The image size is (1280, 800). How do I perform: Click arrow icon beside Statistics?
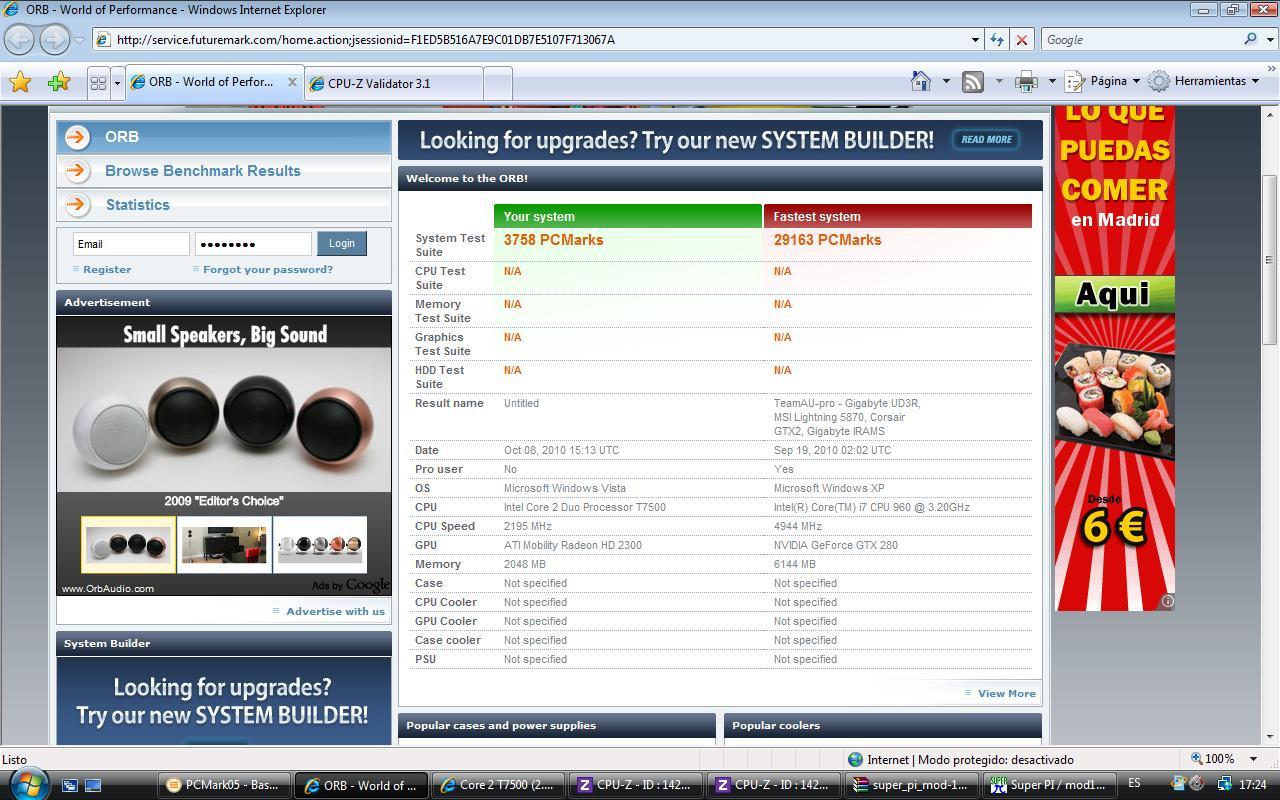click(77, 205)
